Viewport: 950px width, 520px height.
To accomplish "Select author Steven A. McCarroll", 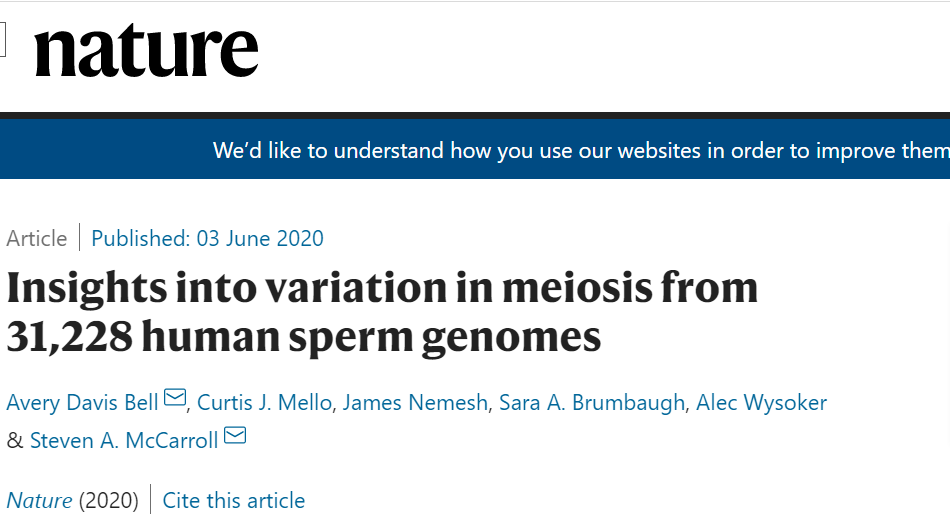I will click(124, 440).
